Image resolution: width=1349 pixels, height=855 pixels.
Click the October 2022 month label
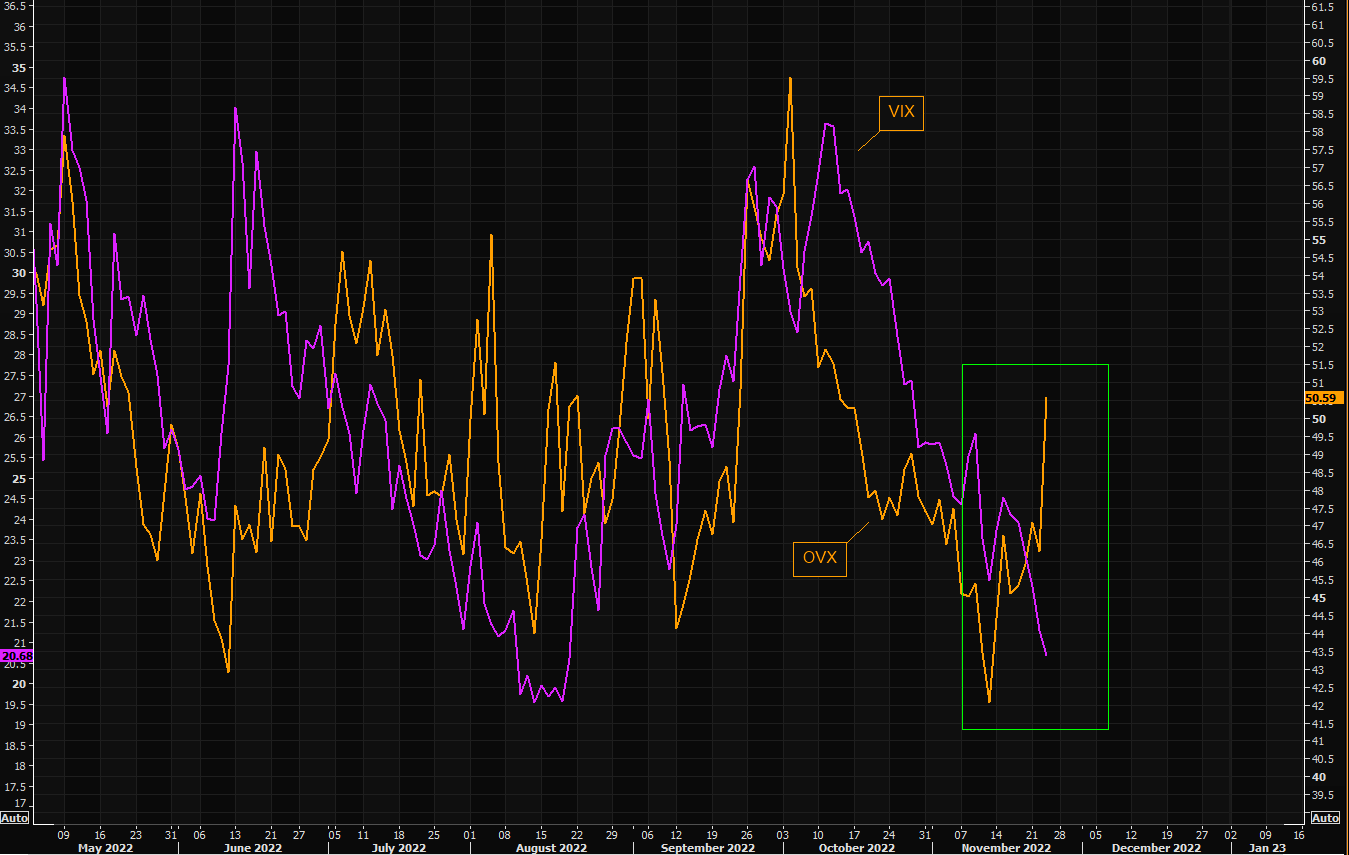pos(857,847)
